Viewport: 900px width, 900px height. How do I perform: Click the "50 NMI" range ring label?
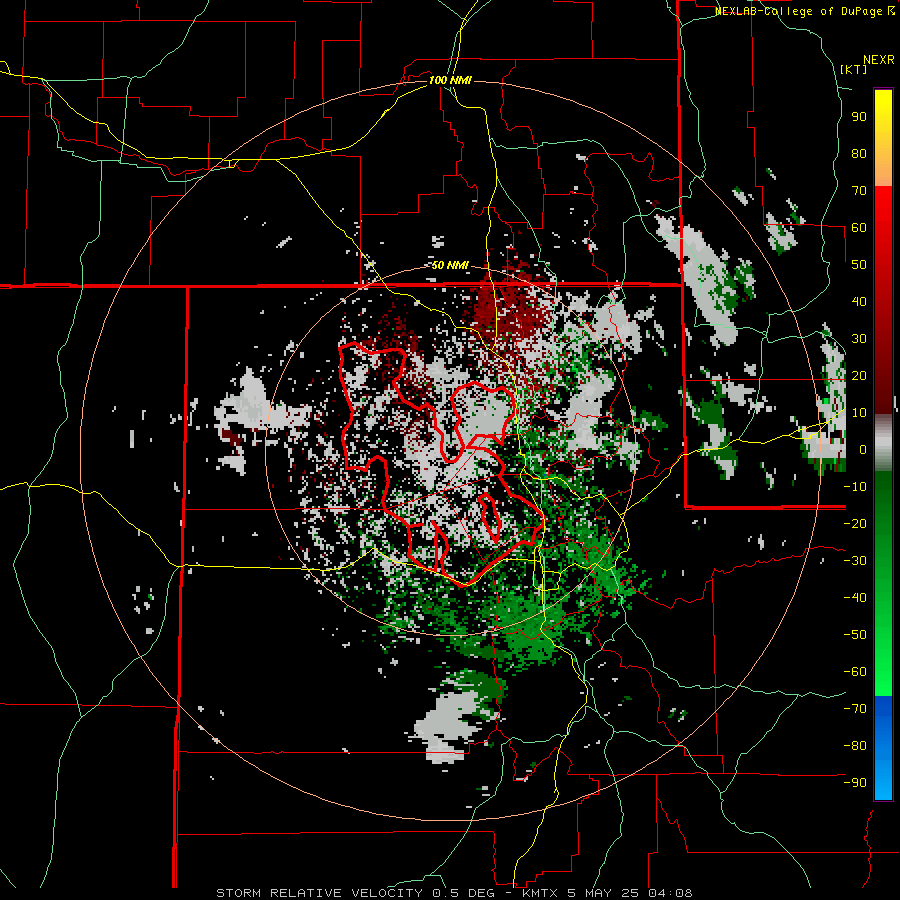pyautogui.click(x=450, y=265)
